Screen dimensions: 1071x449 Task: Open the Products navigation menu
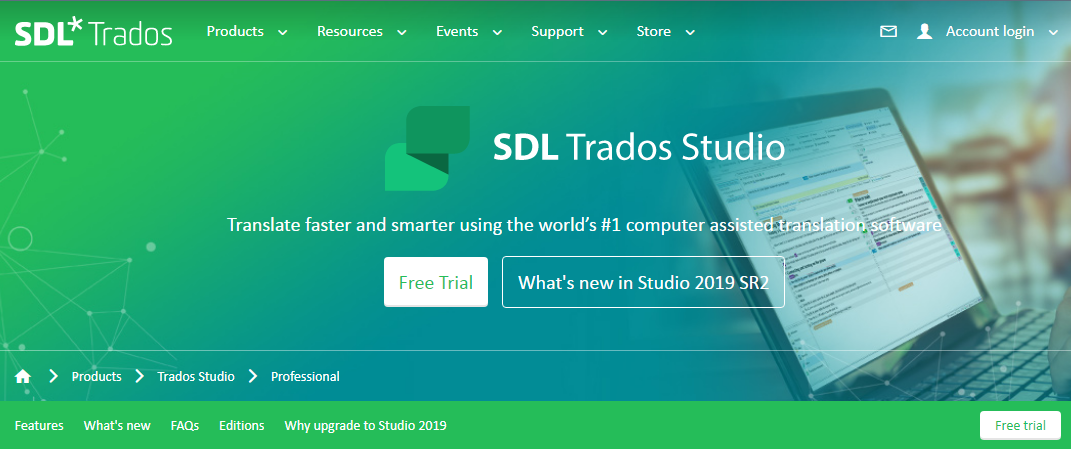[x=235, y=31]
